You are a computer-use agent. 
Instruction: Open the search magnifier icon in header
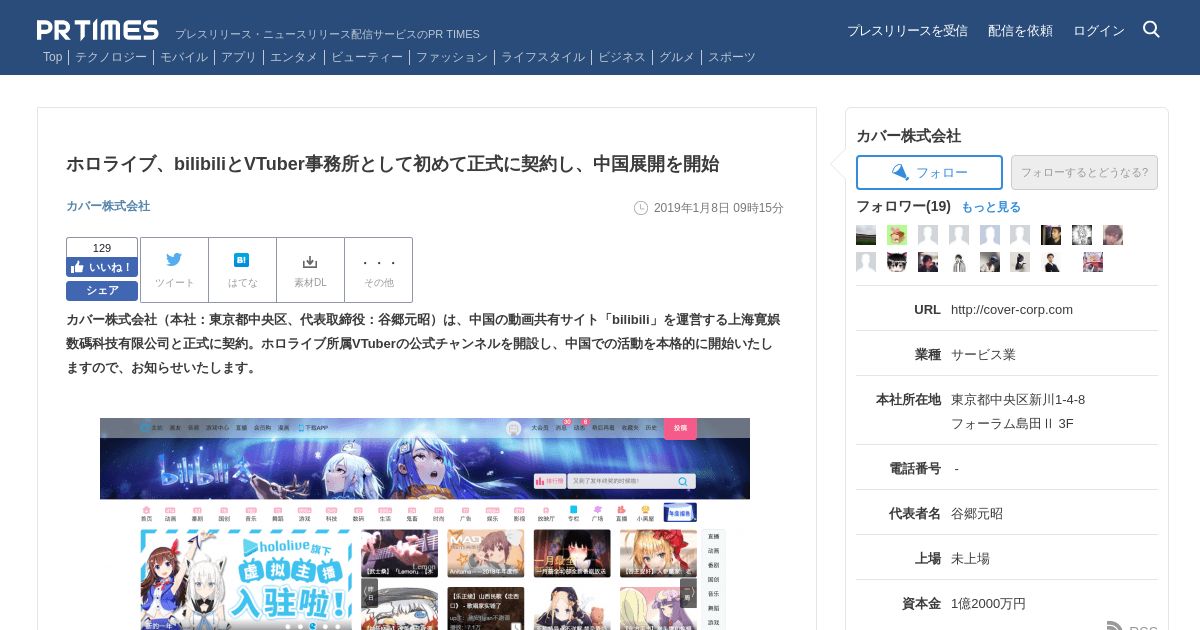click(x=1151, y=30)
